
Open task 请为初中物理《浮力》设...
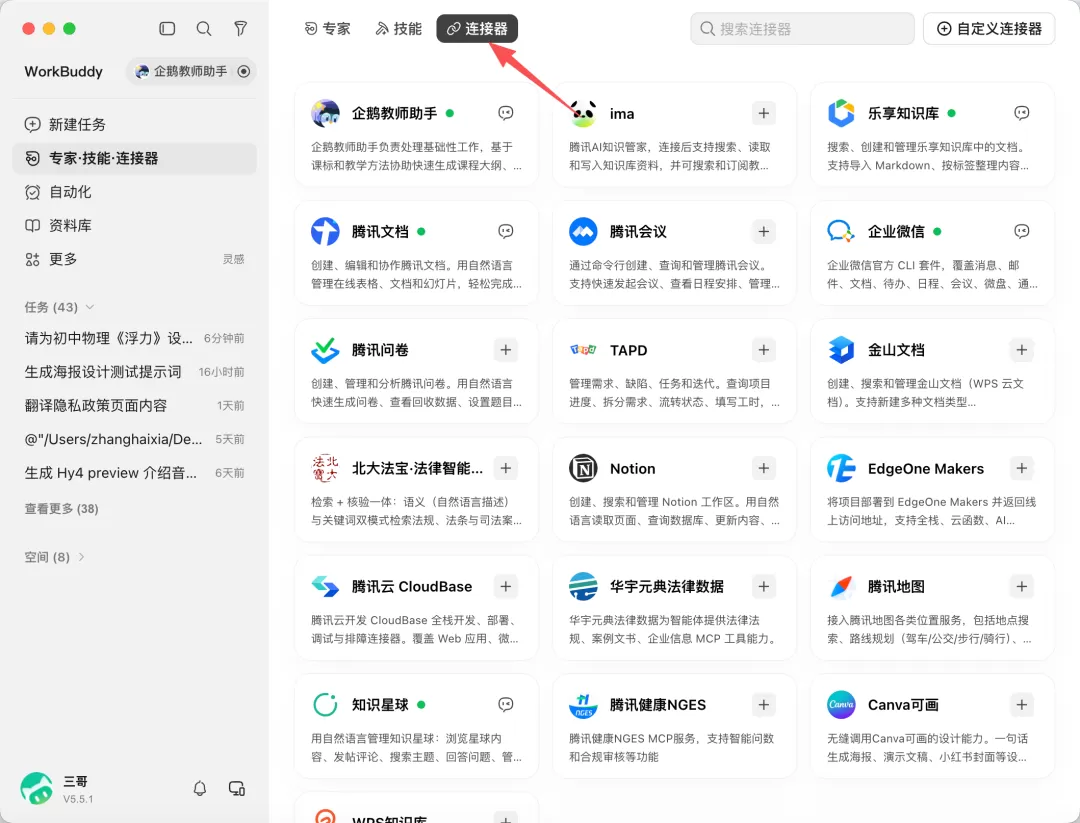(x=134, y=338)
